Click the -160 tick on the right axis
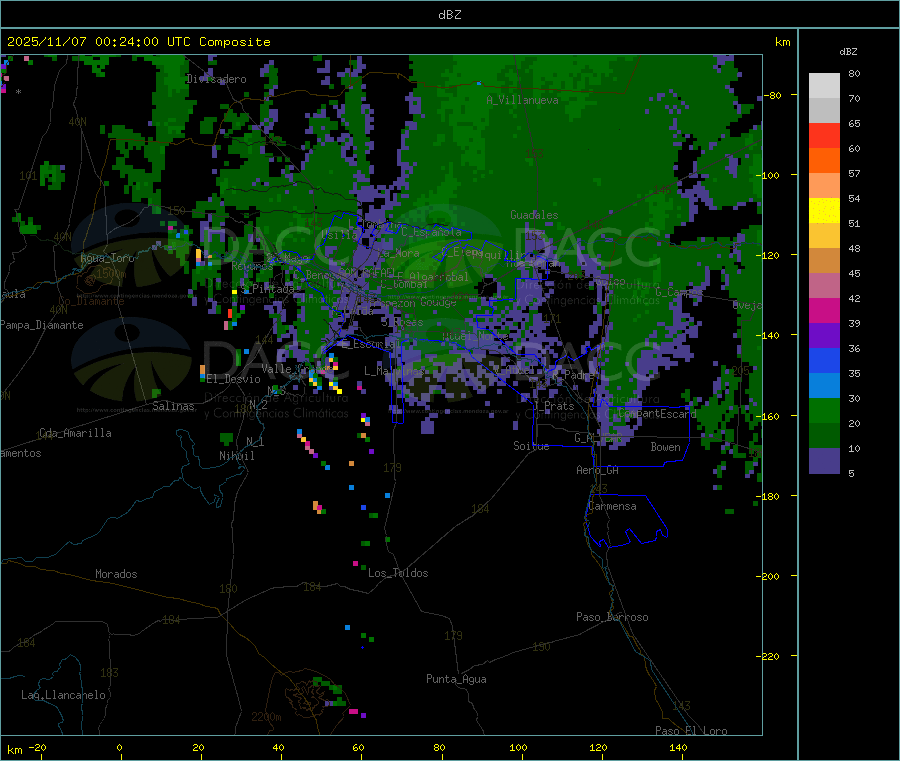 click(x=769, y=416)
